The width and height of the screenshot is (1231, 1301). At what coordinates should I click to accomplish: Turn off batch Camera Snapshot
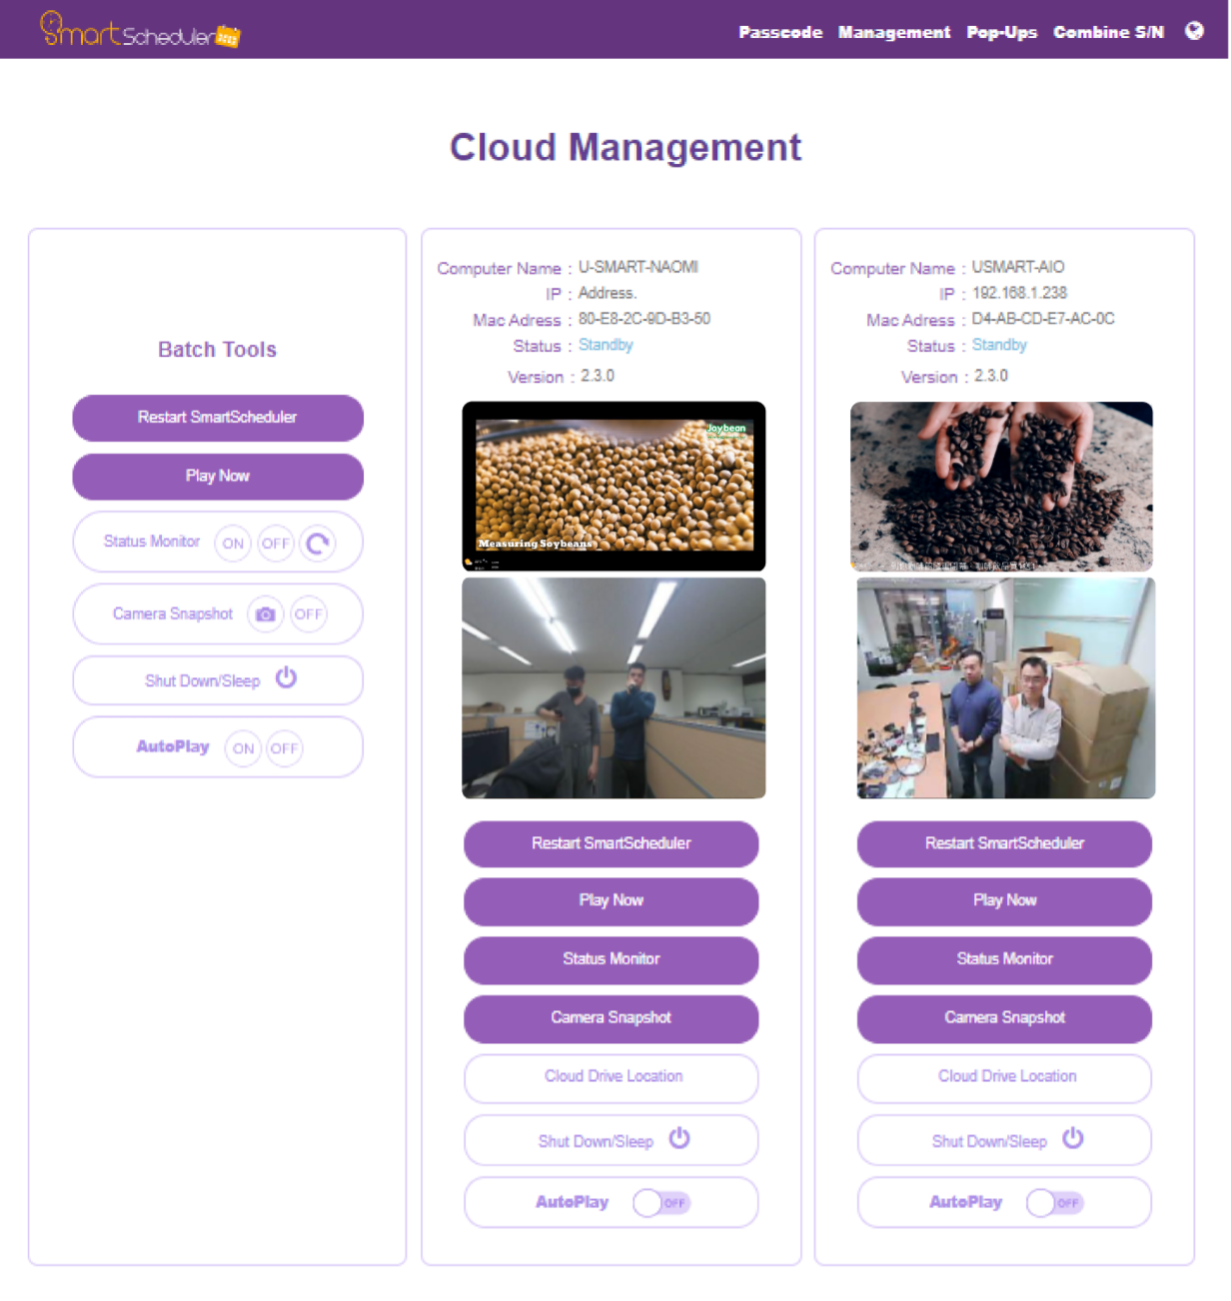click(308, 614)
